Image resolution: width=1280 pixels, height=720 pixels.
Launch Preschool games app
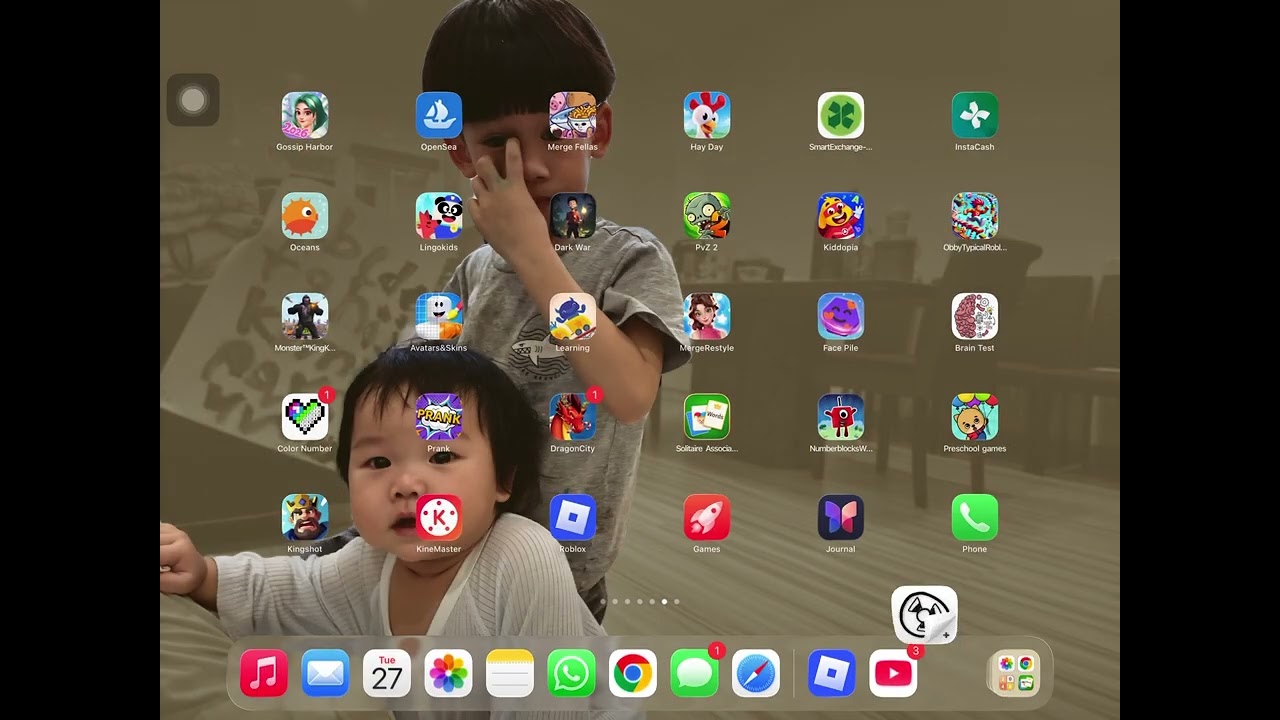[x=975, y=417]
